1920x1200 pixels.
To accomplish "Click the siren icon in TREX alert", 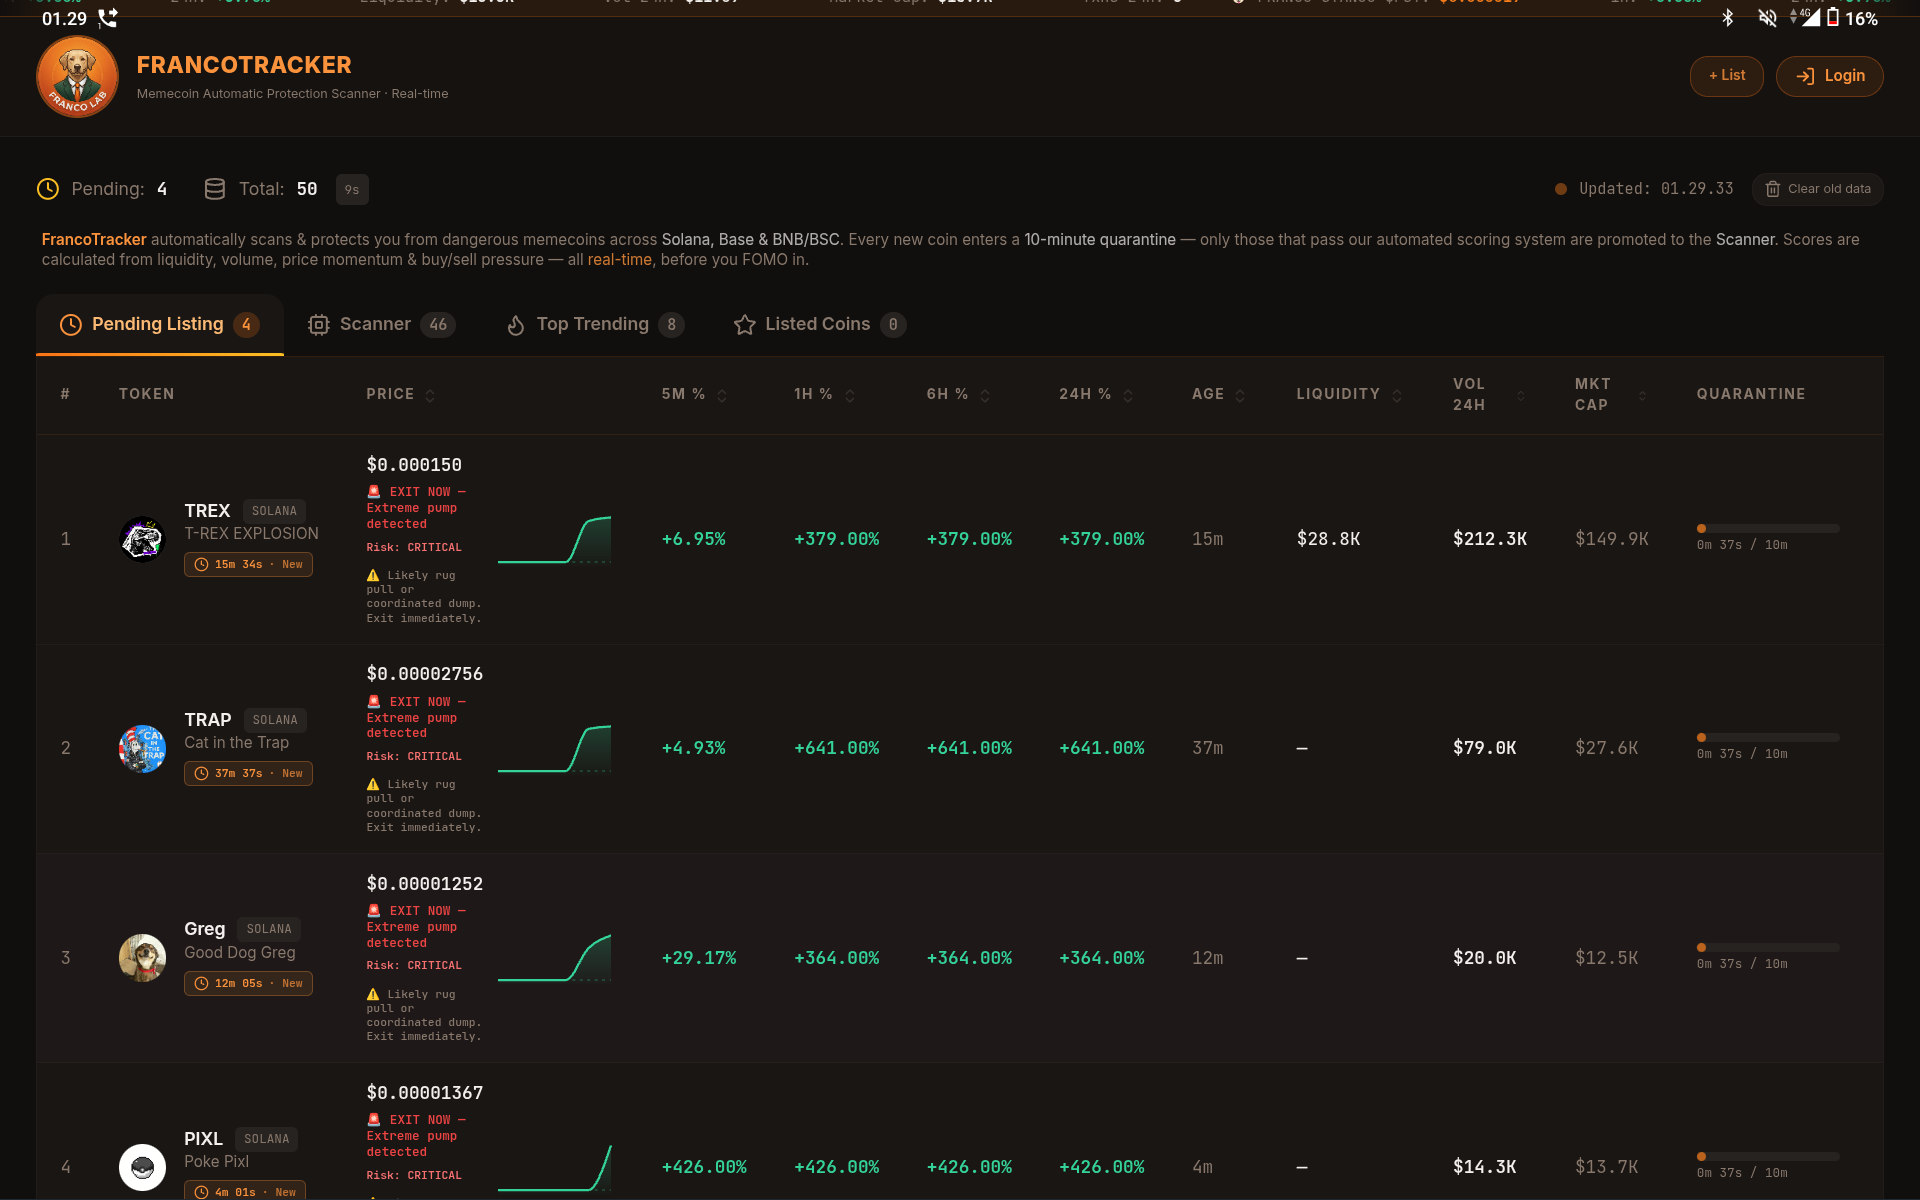I will [374, 492].
